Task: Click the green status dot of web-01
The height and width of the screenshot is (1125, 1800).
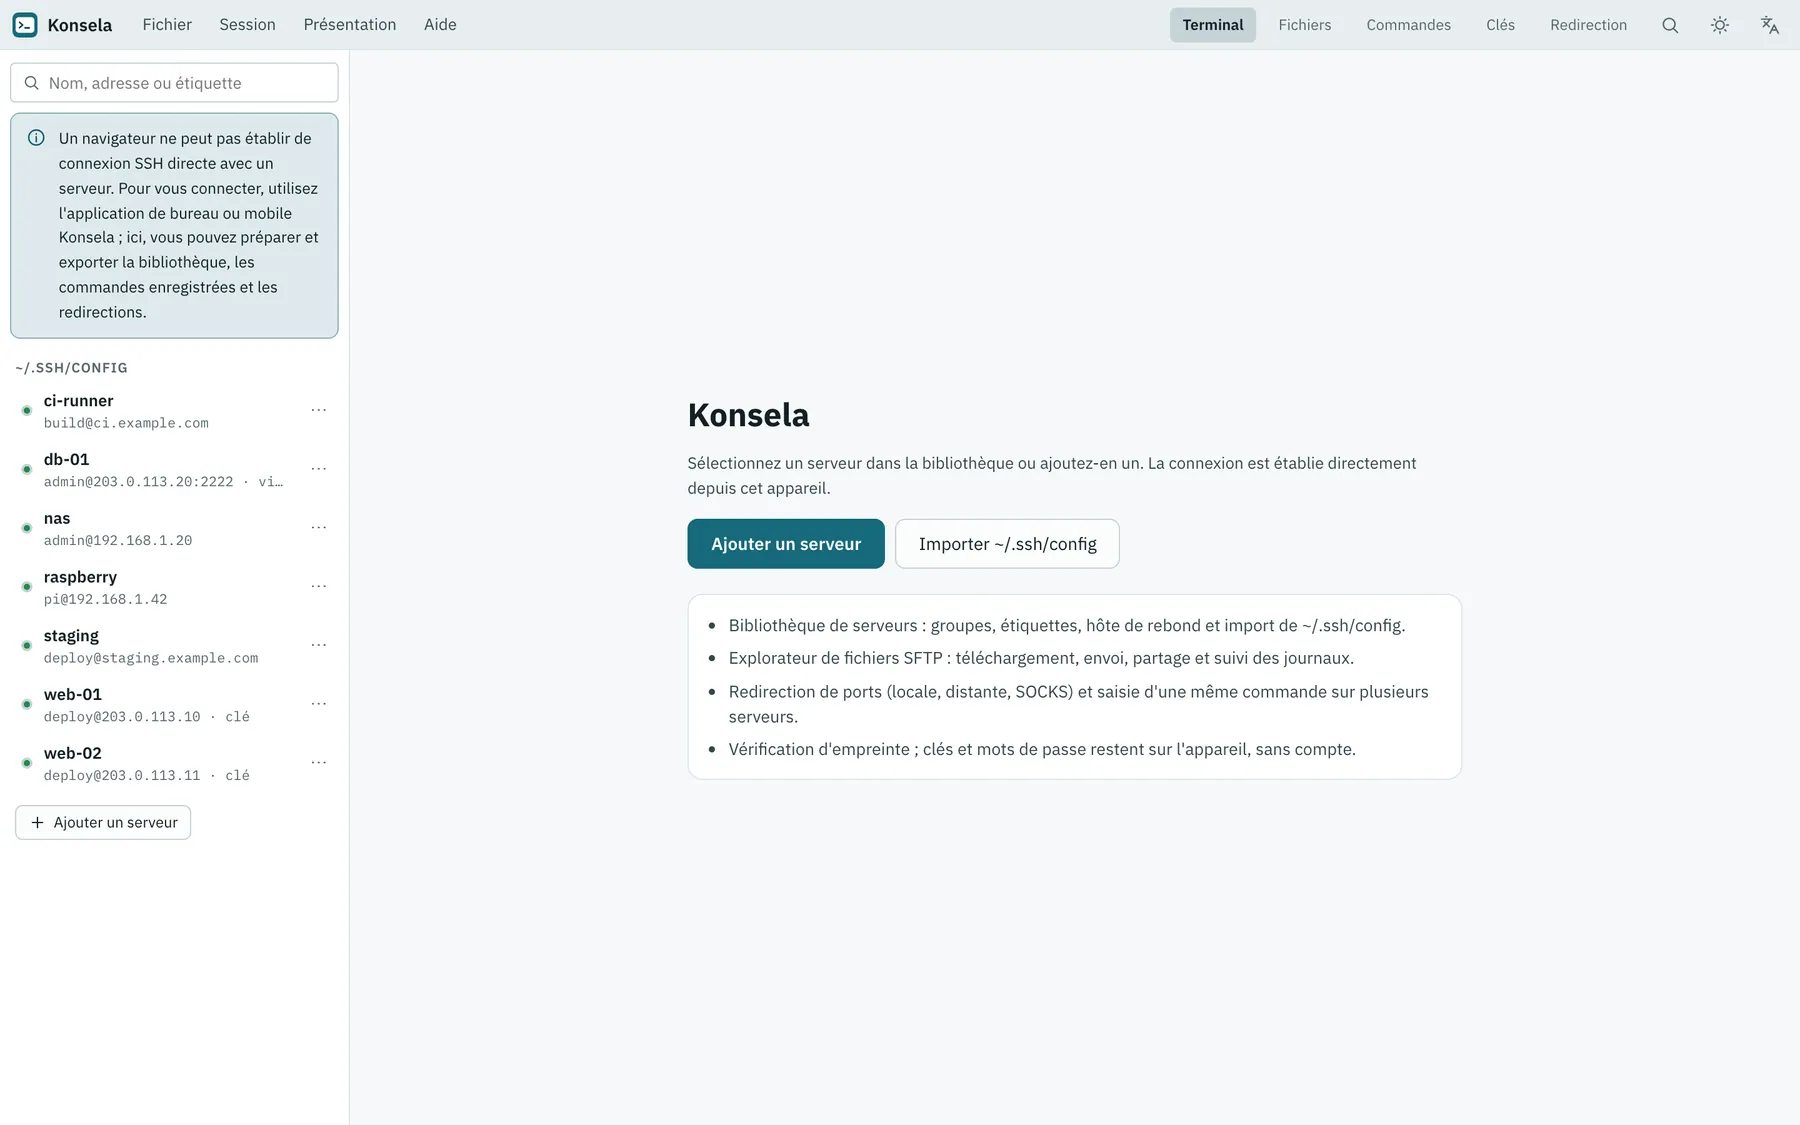Action: [x=27, y=705]
